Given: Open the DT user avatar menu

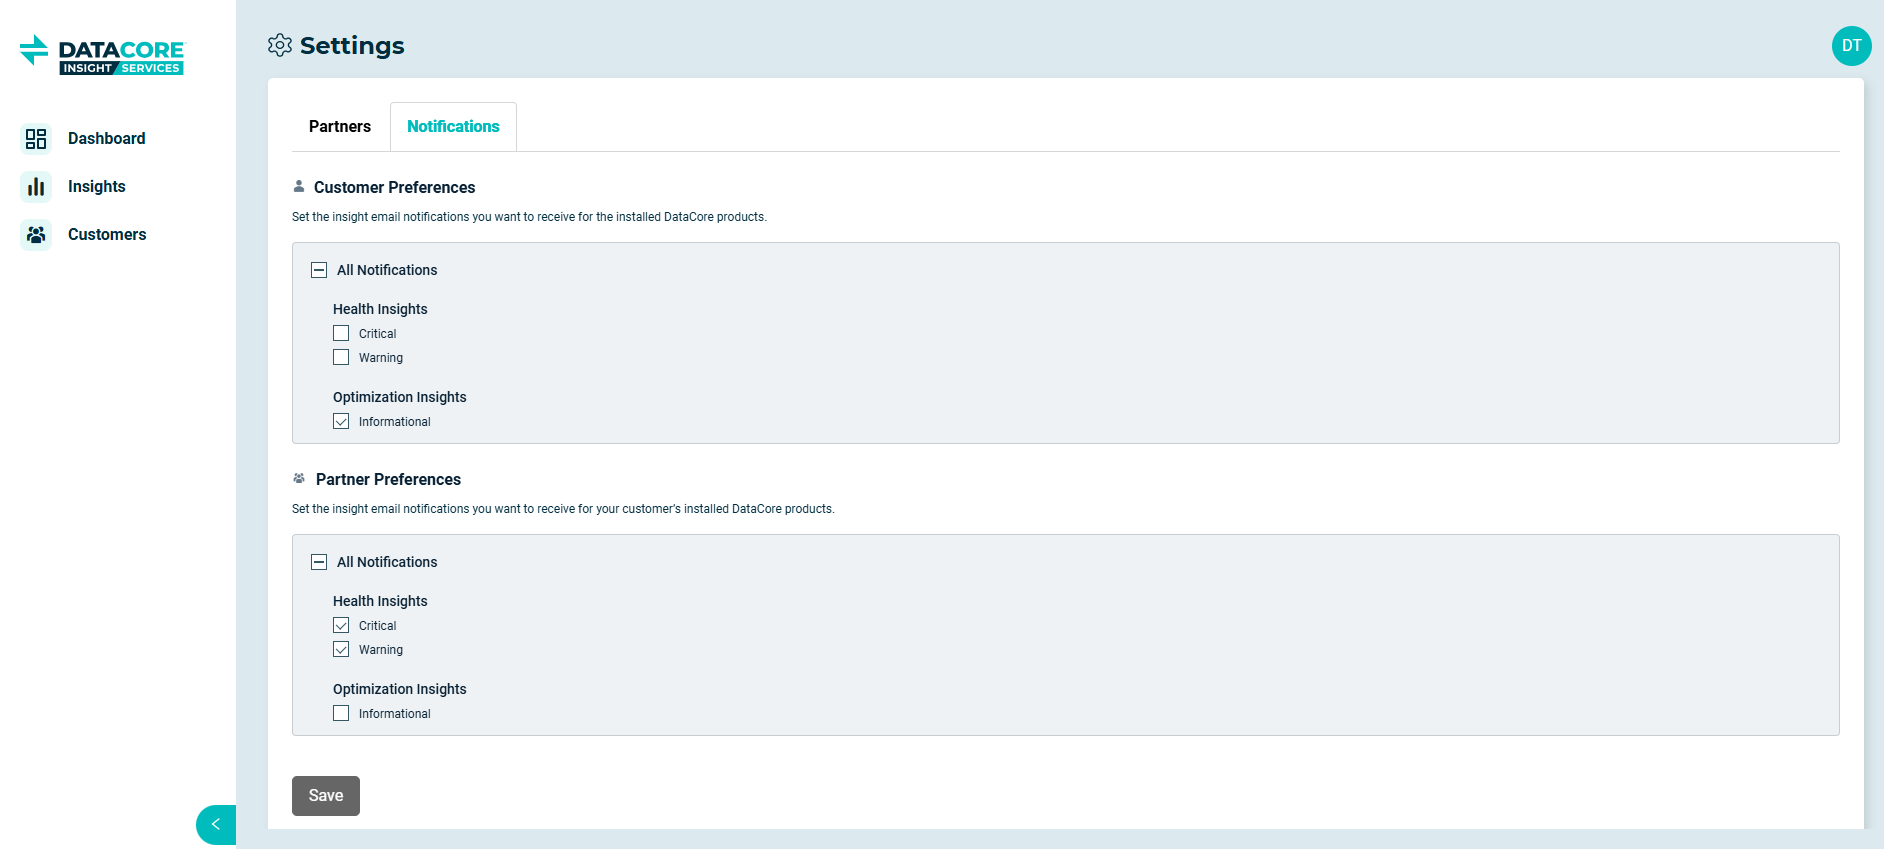Looking at the screenshot, I should 1851,46.
